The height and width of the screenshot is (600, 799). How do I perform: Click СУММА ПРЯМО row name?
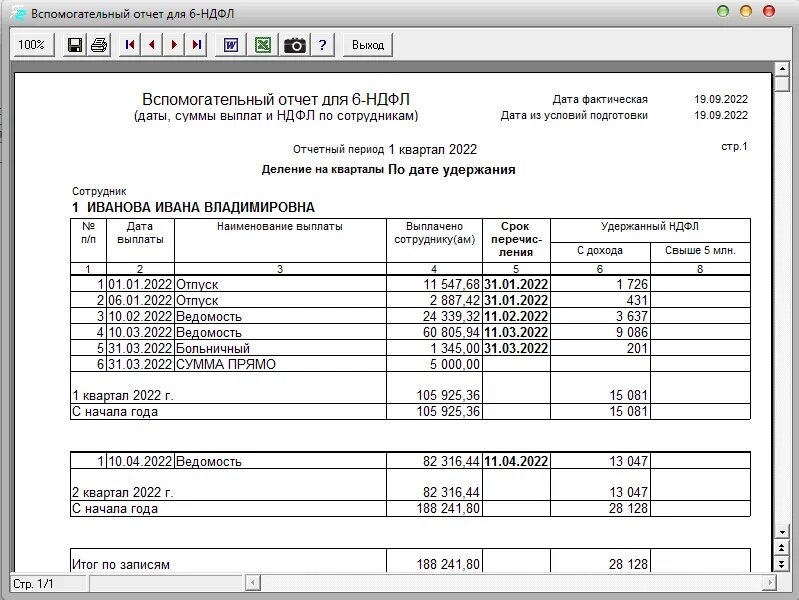click(226, 364)
